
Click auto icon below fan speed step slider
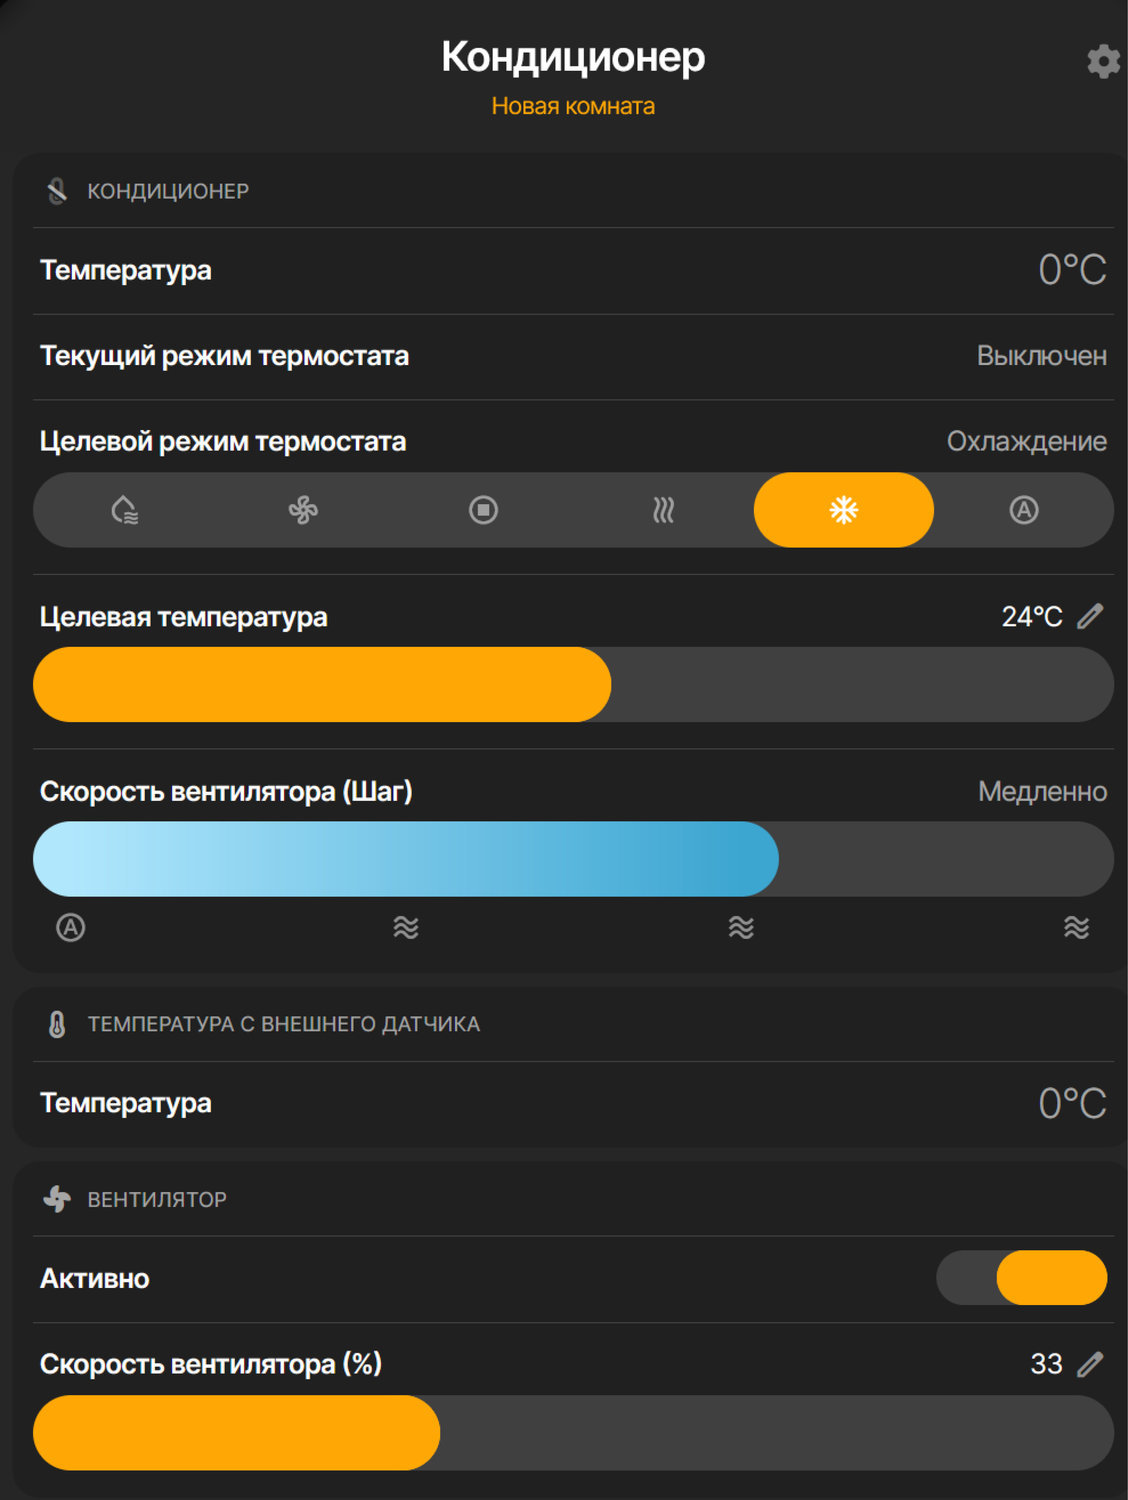click(x=71, y=928)
